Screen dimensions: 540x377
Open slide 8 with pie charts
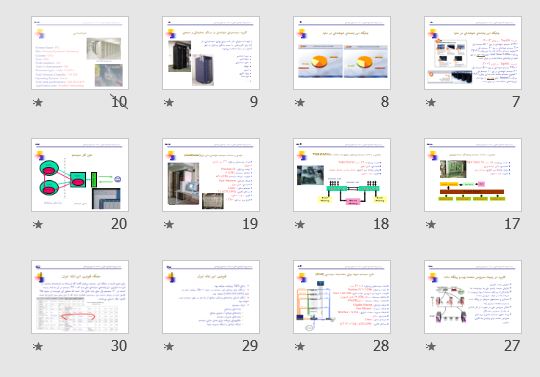pos(342,53)
